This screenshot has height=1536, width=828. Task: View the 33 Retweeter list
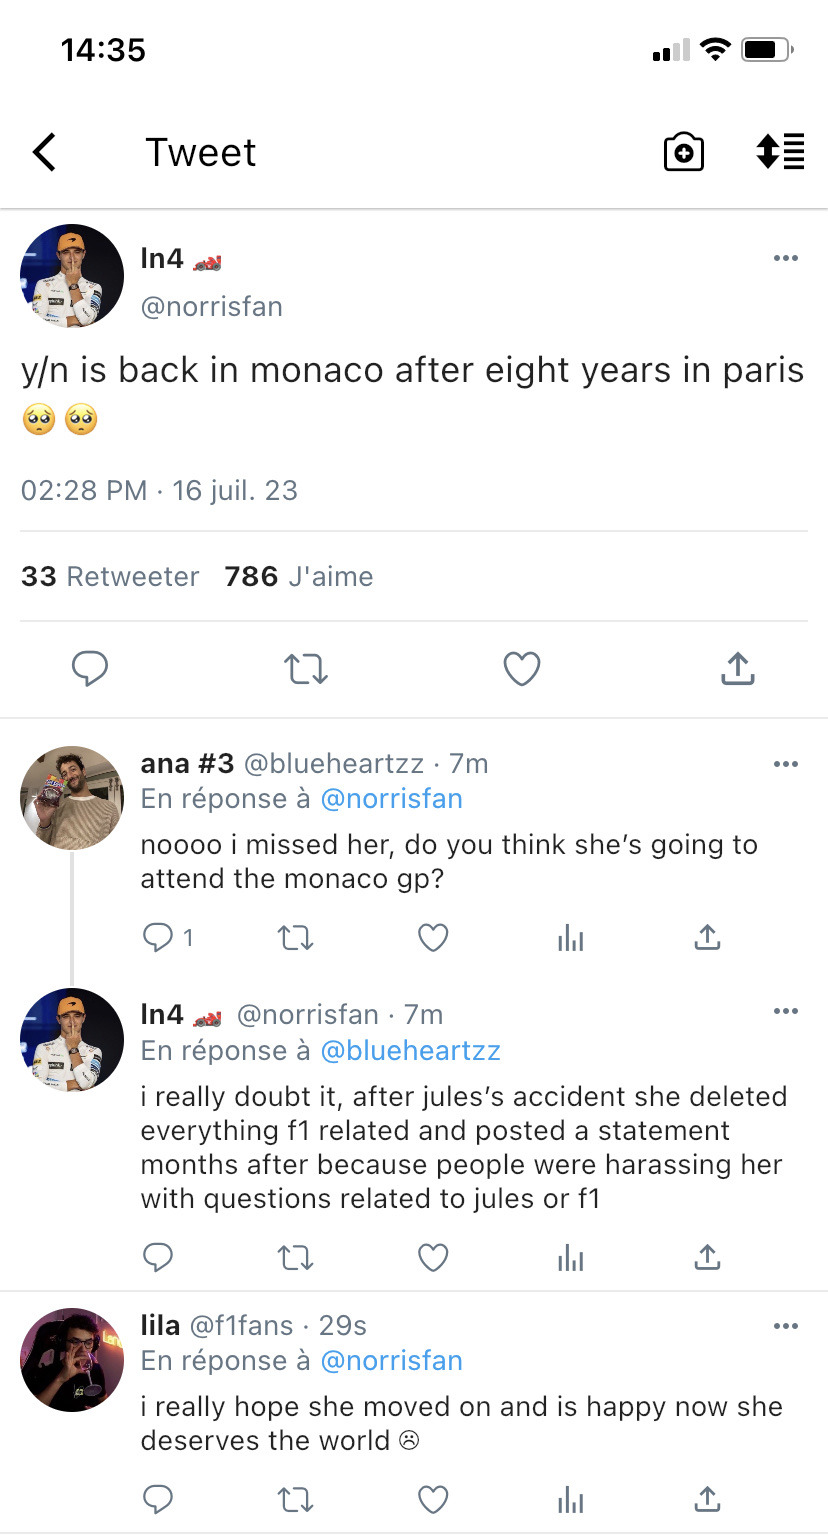[x=110, y=577]
